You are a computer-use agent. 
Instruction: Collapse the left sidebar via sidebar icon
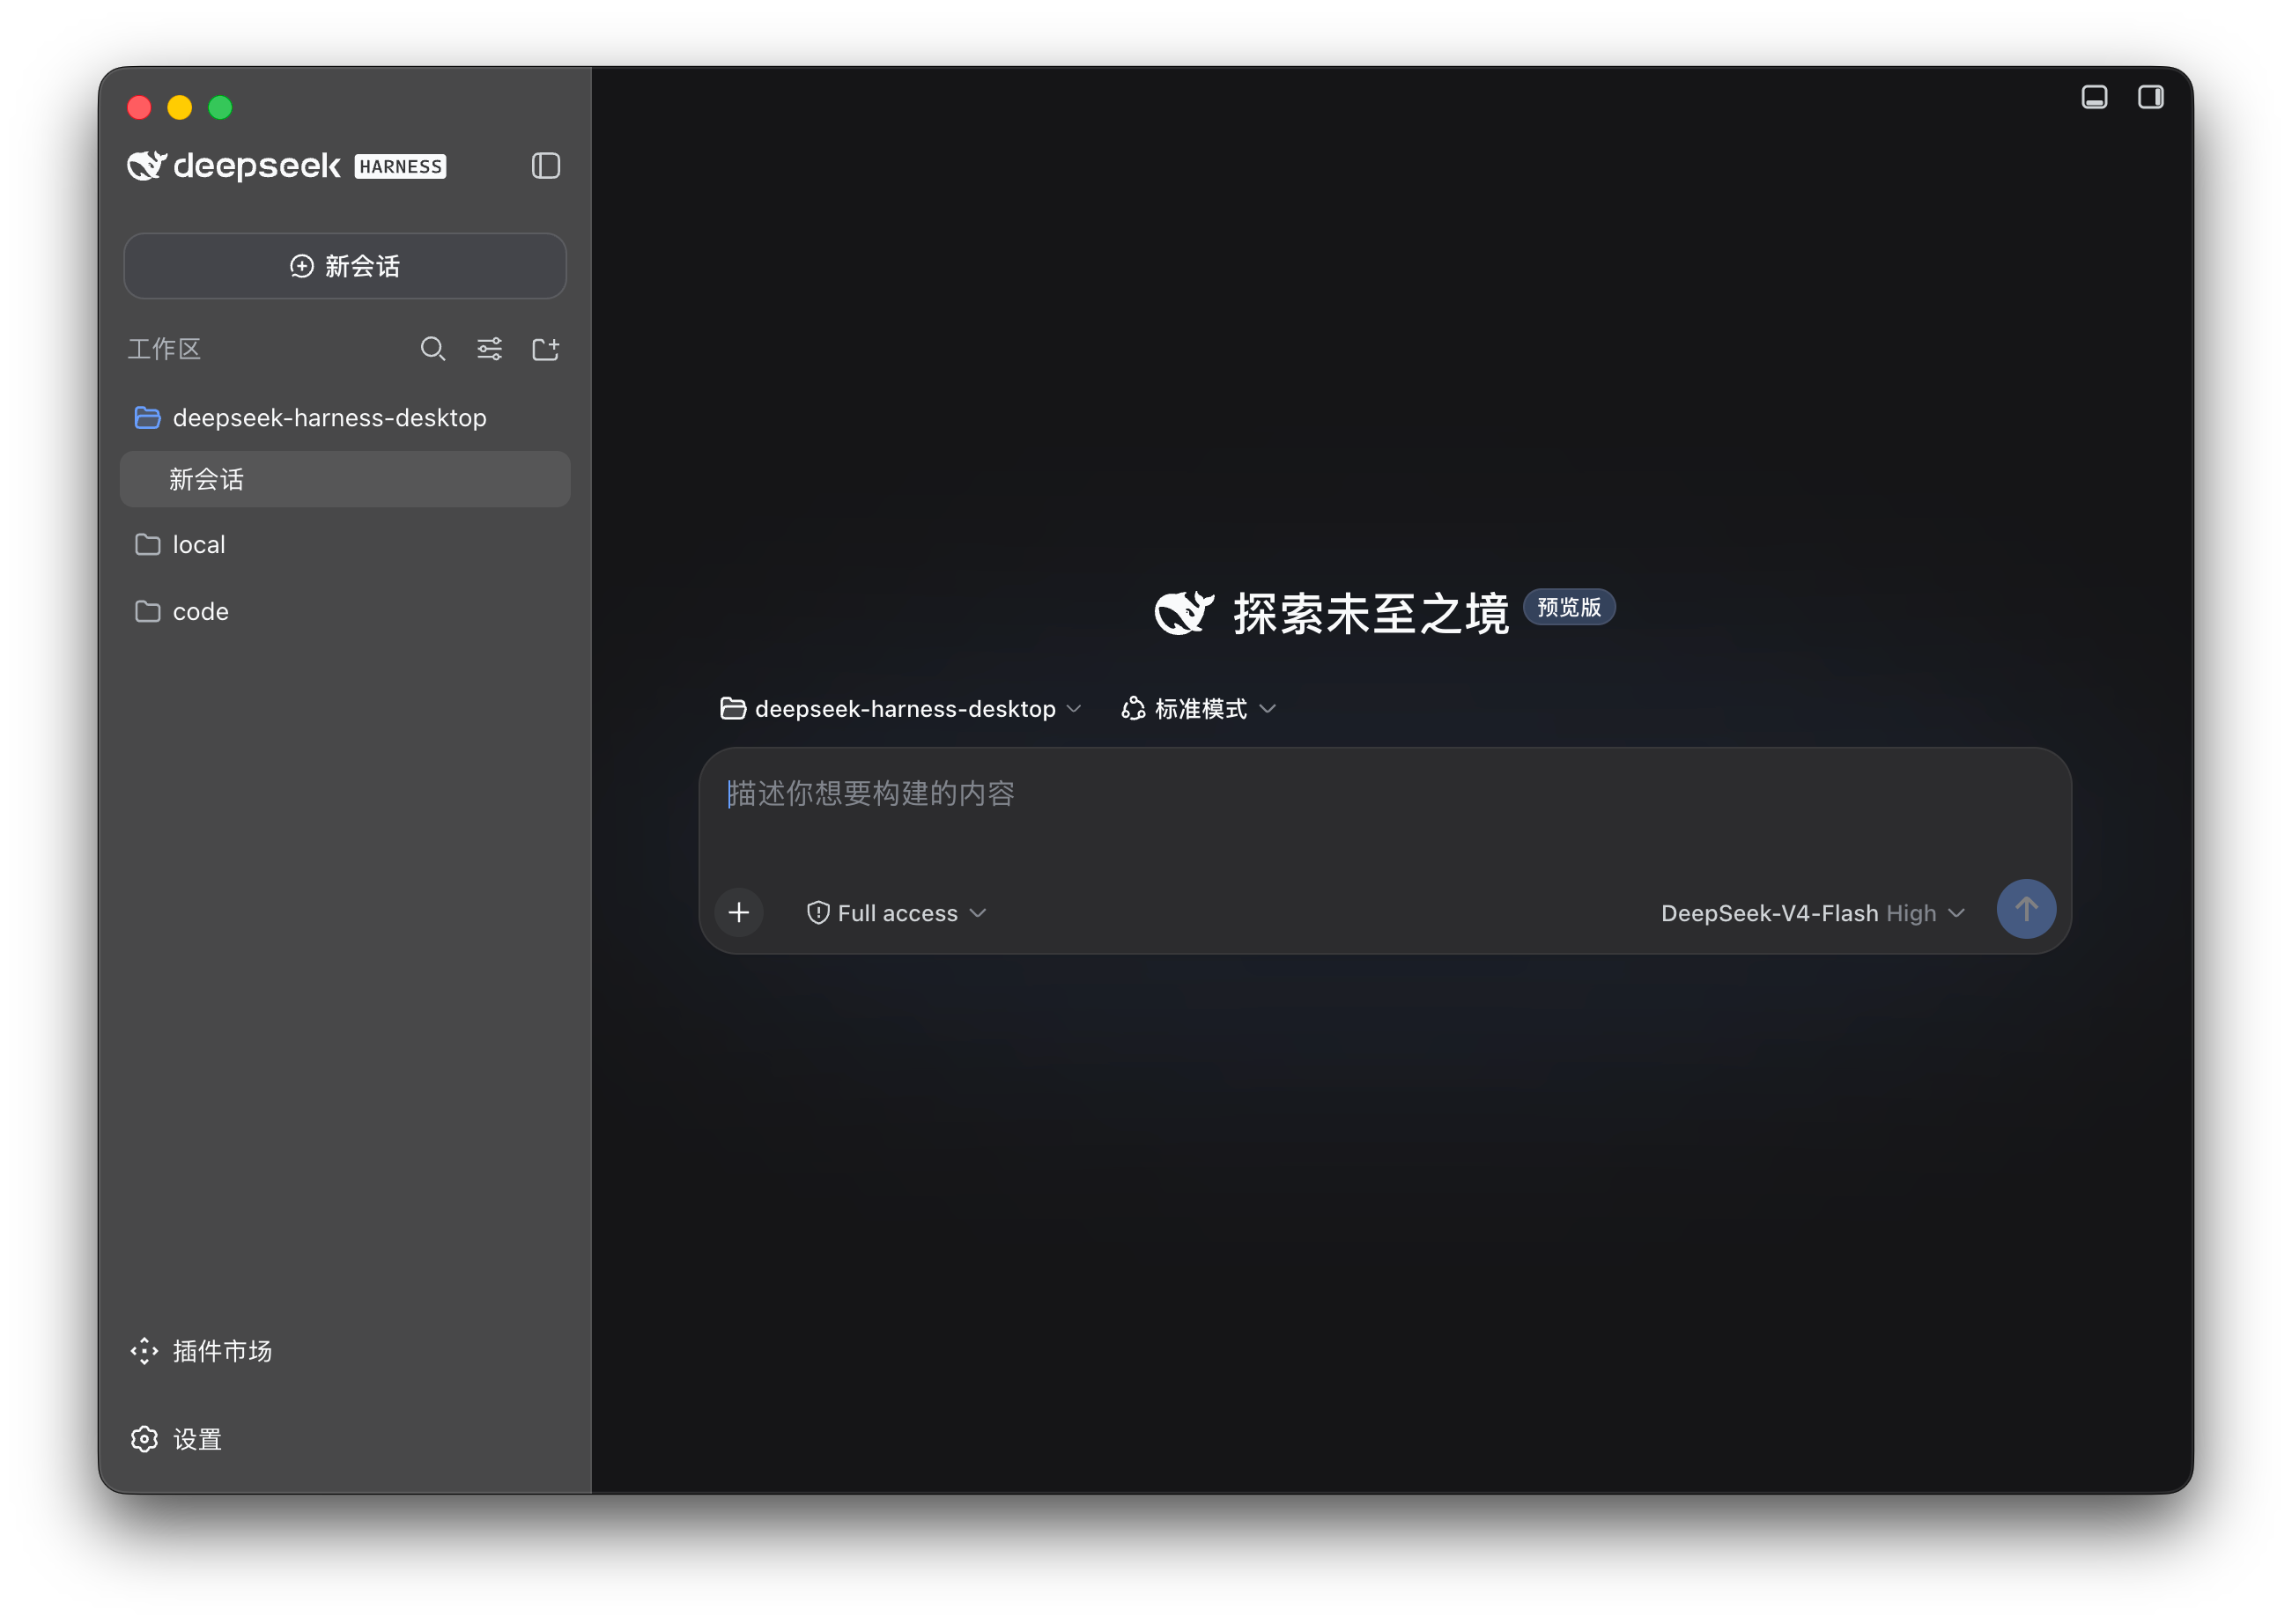tap(545, 166)
